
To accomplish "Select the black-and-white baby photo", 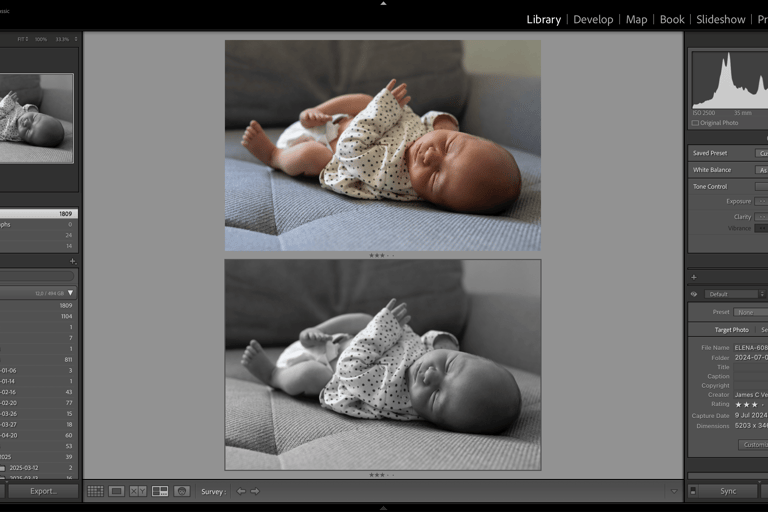I will [383, 365].
